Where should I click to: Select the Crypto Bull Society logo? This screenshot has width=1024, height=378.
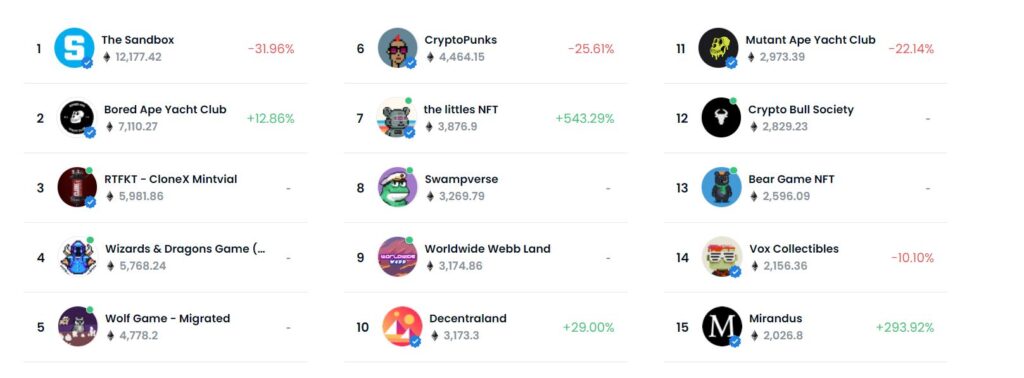point(721,118)
